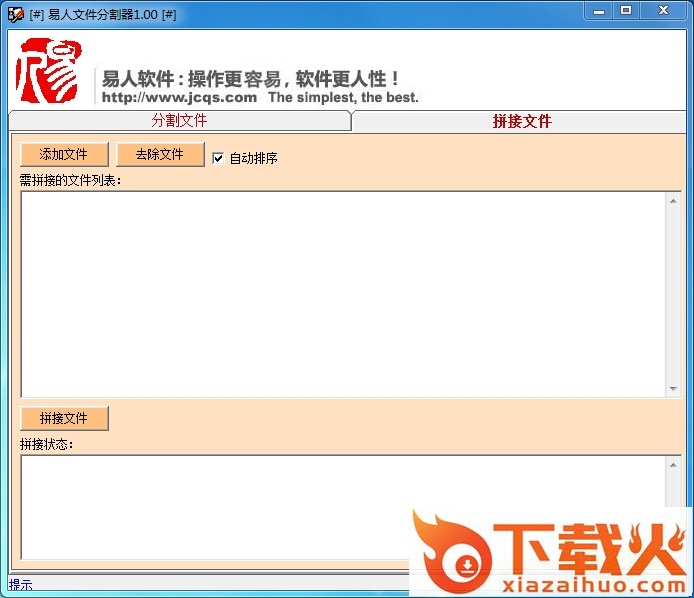Click the 添加文件 button

click(x=64, y=154)
